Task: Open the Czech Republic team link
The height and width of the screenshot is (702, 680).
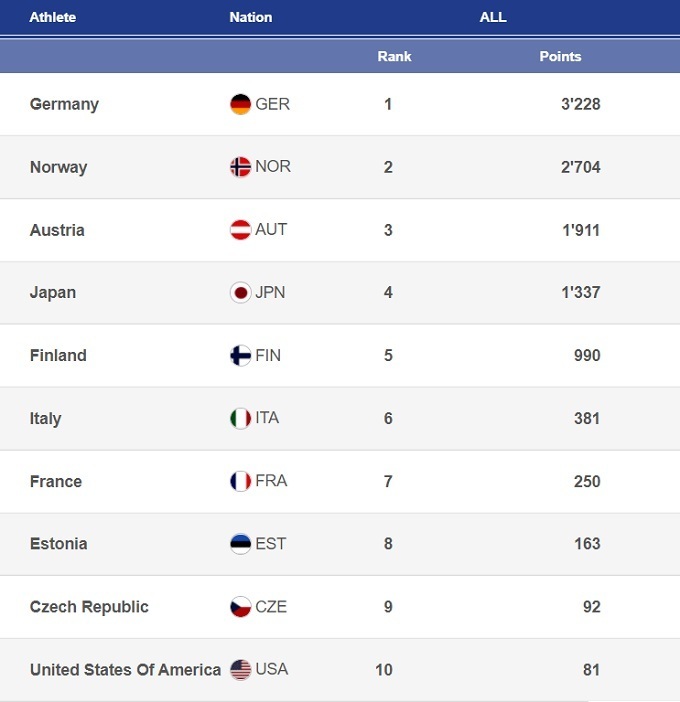Action: (x=89, y=607)
